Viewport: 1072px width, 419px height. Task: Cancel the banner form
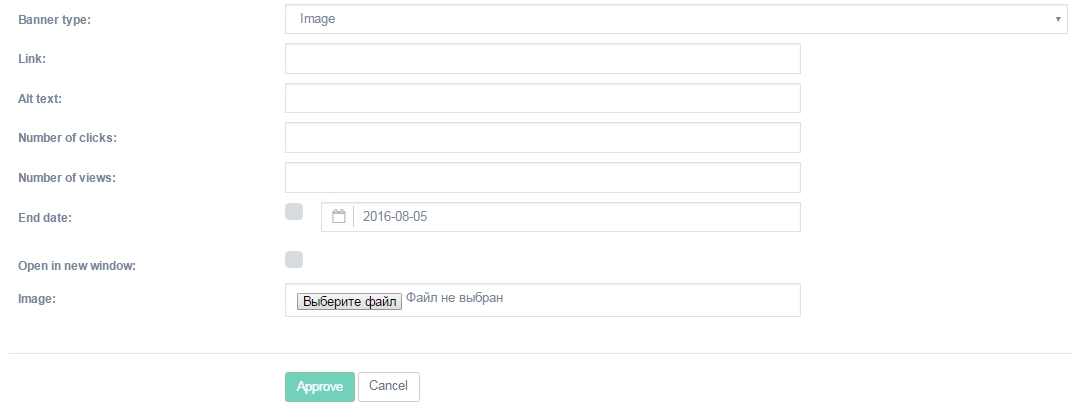388,386
